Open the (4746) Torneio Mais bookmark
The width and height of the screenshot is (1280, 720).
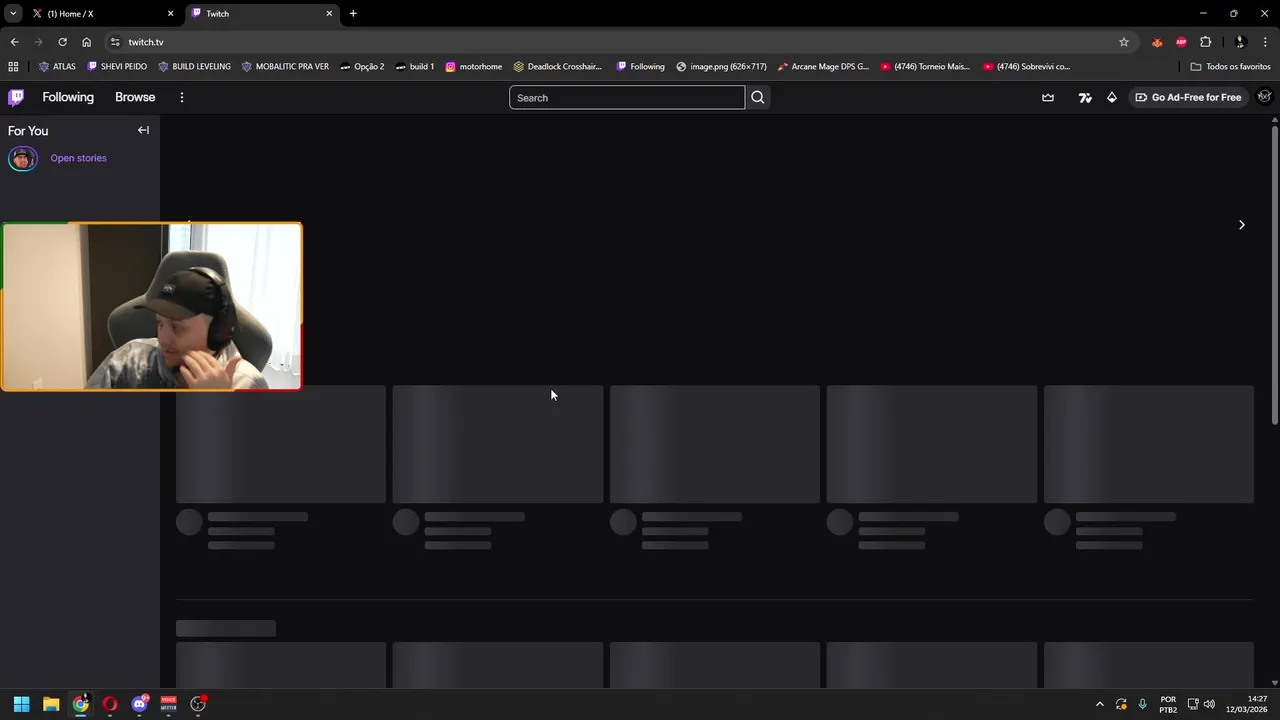pyautogui.click(x=925, y=67)
